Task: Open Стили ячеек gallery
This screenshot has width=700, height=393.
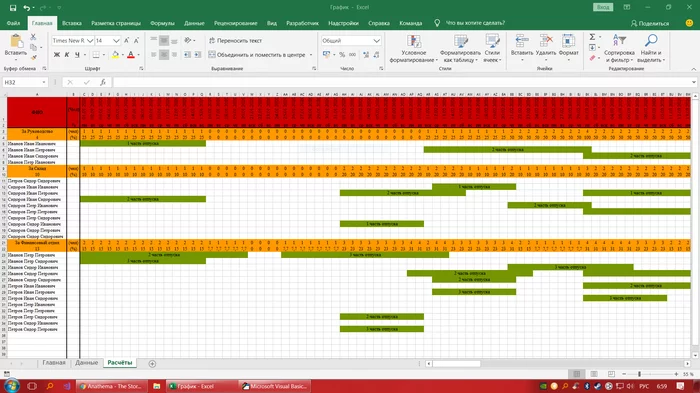Action: (492, 49)
